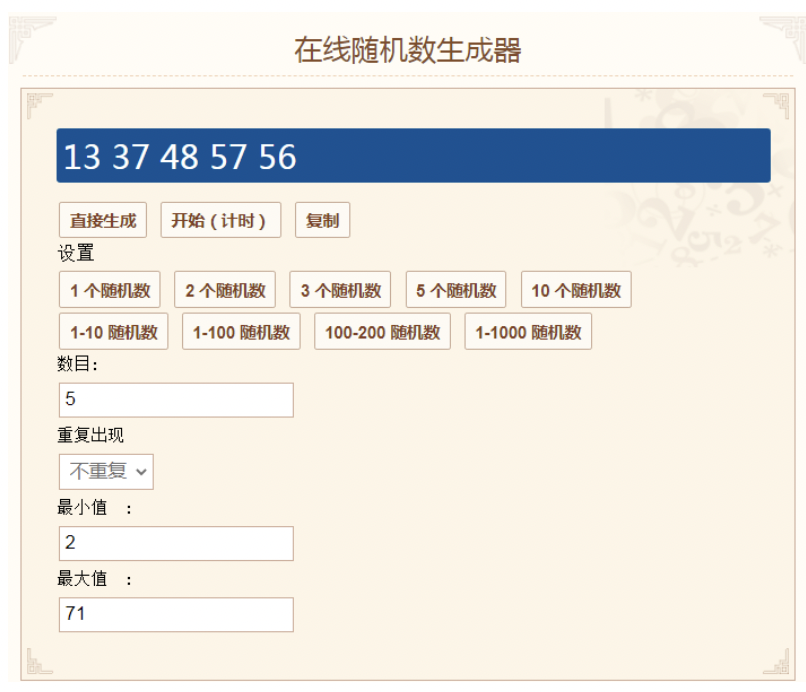Screen dimensions: 806x692
Task: Choose the 2 个随机数 preset
Action: tap(225, 290)
